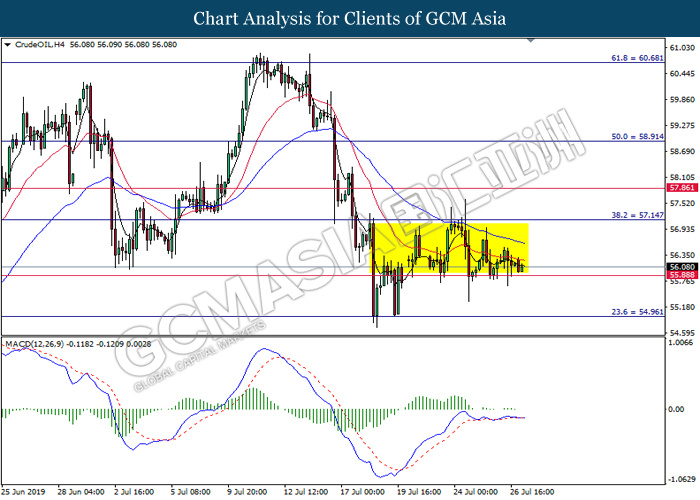Click the 5 Jul 08:00 time label
This screenshot has height=500, width=700.
[x=191, y=492]
